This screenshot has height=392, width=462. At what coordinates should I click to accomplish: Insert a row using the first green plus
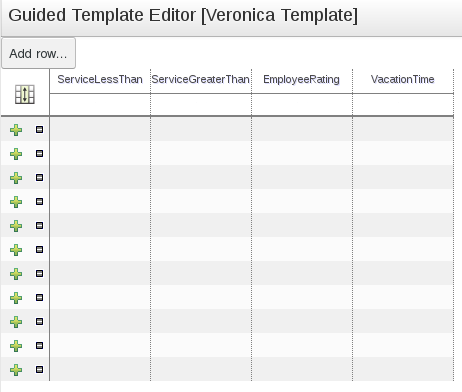point(16,130)
